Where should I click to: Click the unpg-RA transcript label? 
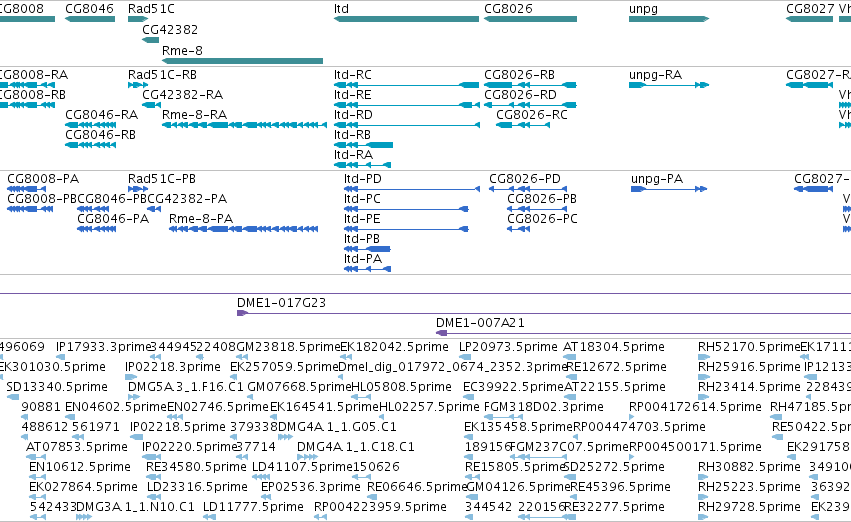[656, 75]
